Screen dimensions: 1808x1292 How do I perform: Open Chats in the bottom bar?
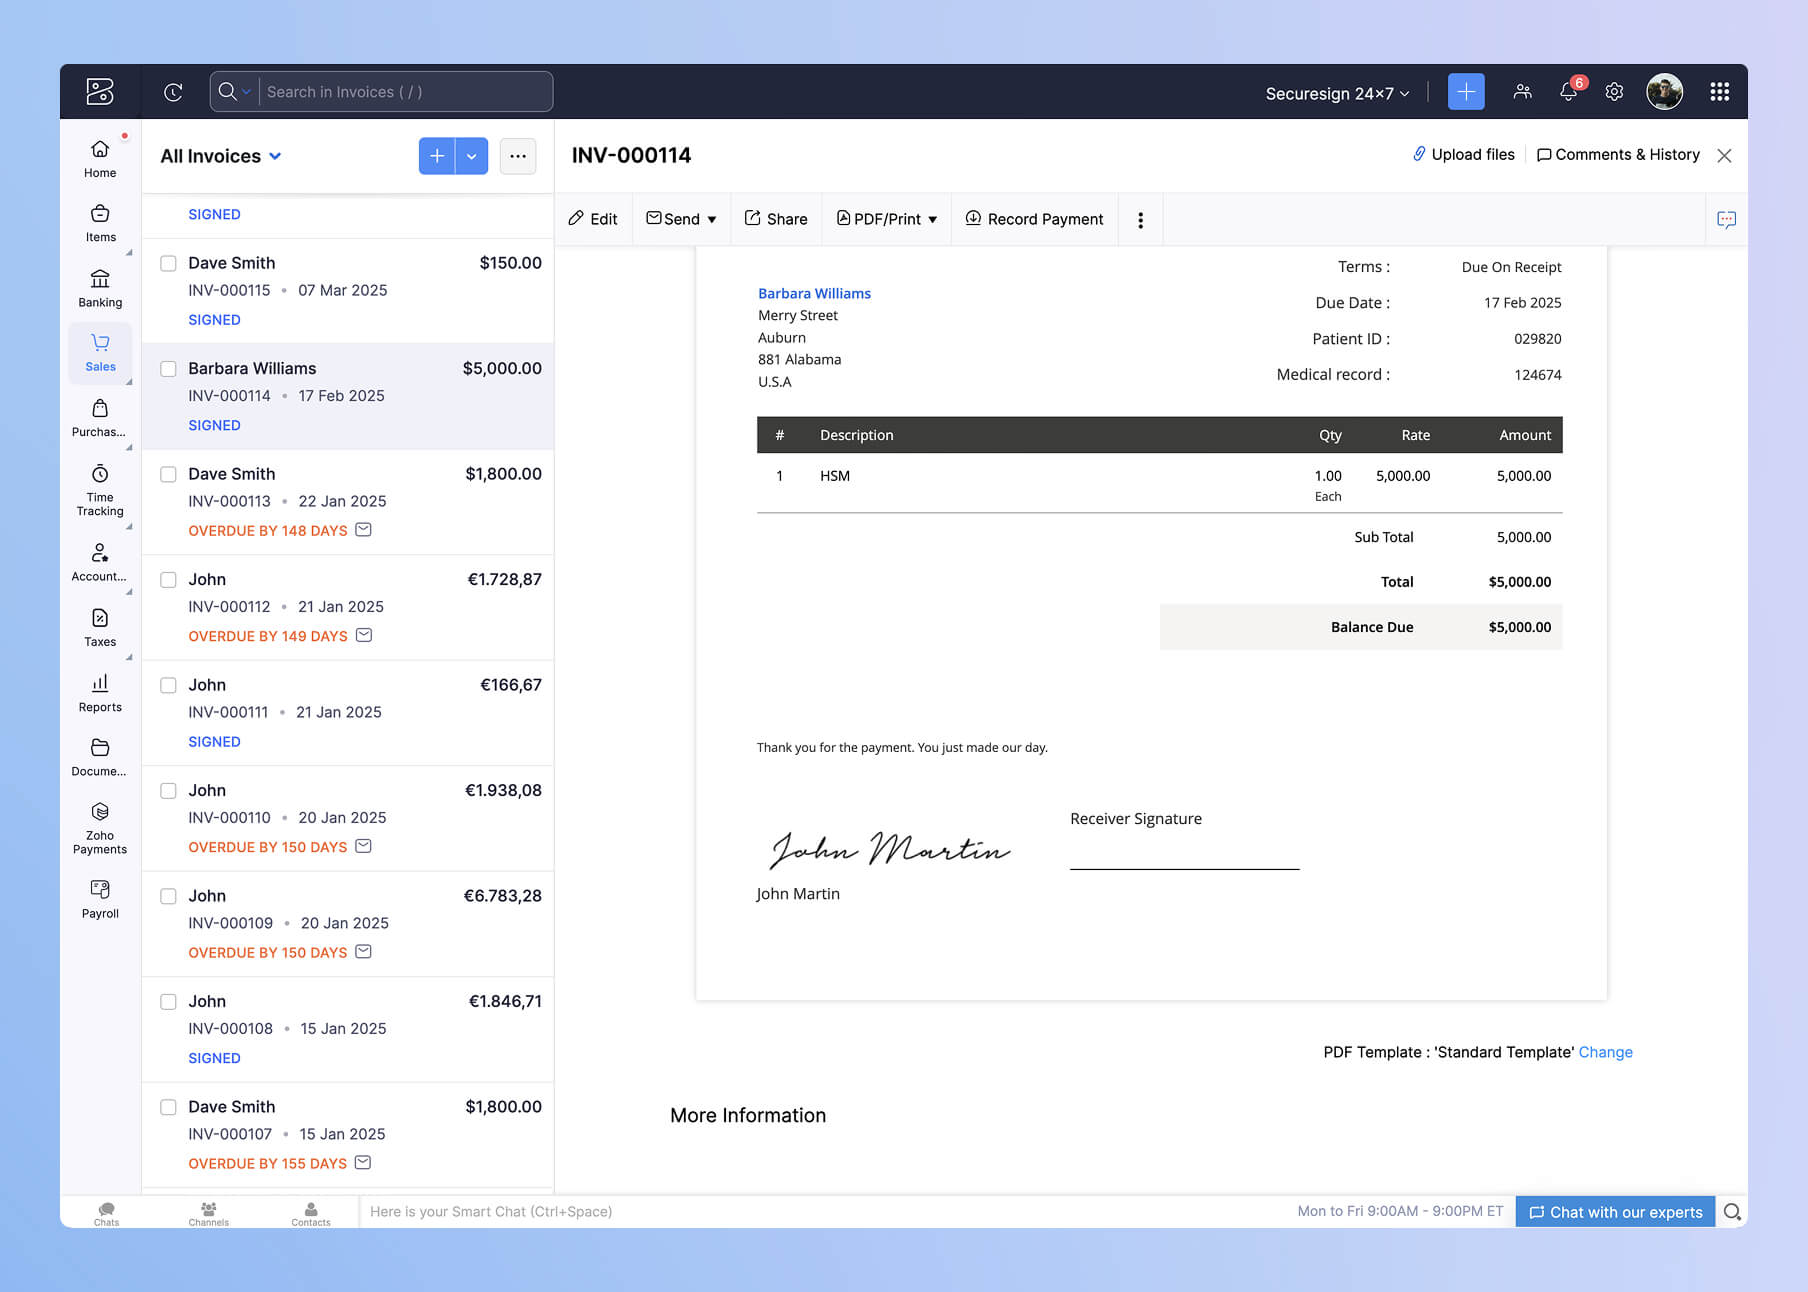pos(107,1214)
